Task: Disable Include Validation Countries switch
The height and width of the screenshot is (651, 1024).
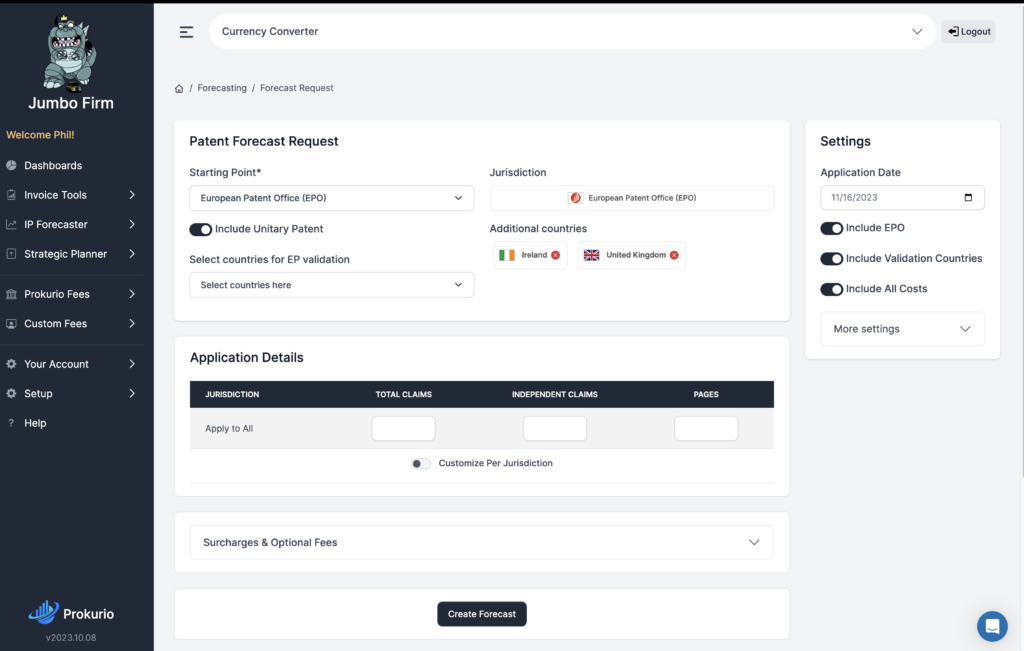Action: 831,259
